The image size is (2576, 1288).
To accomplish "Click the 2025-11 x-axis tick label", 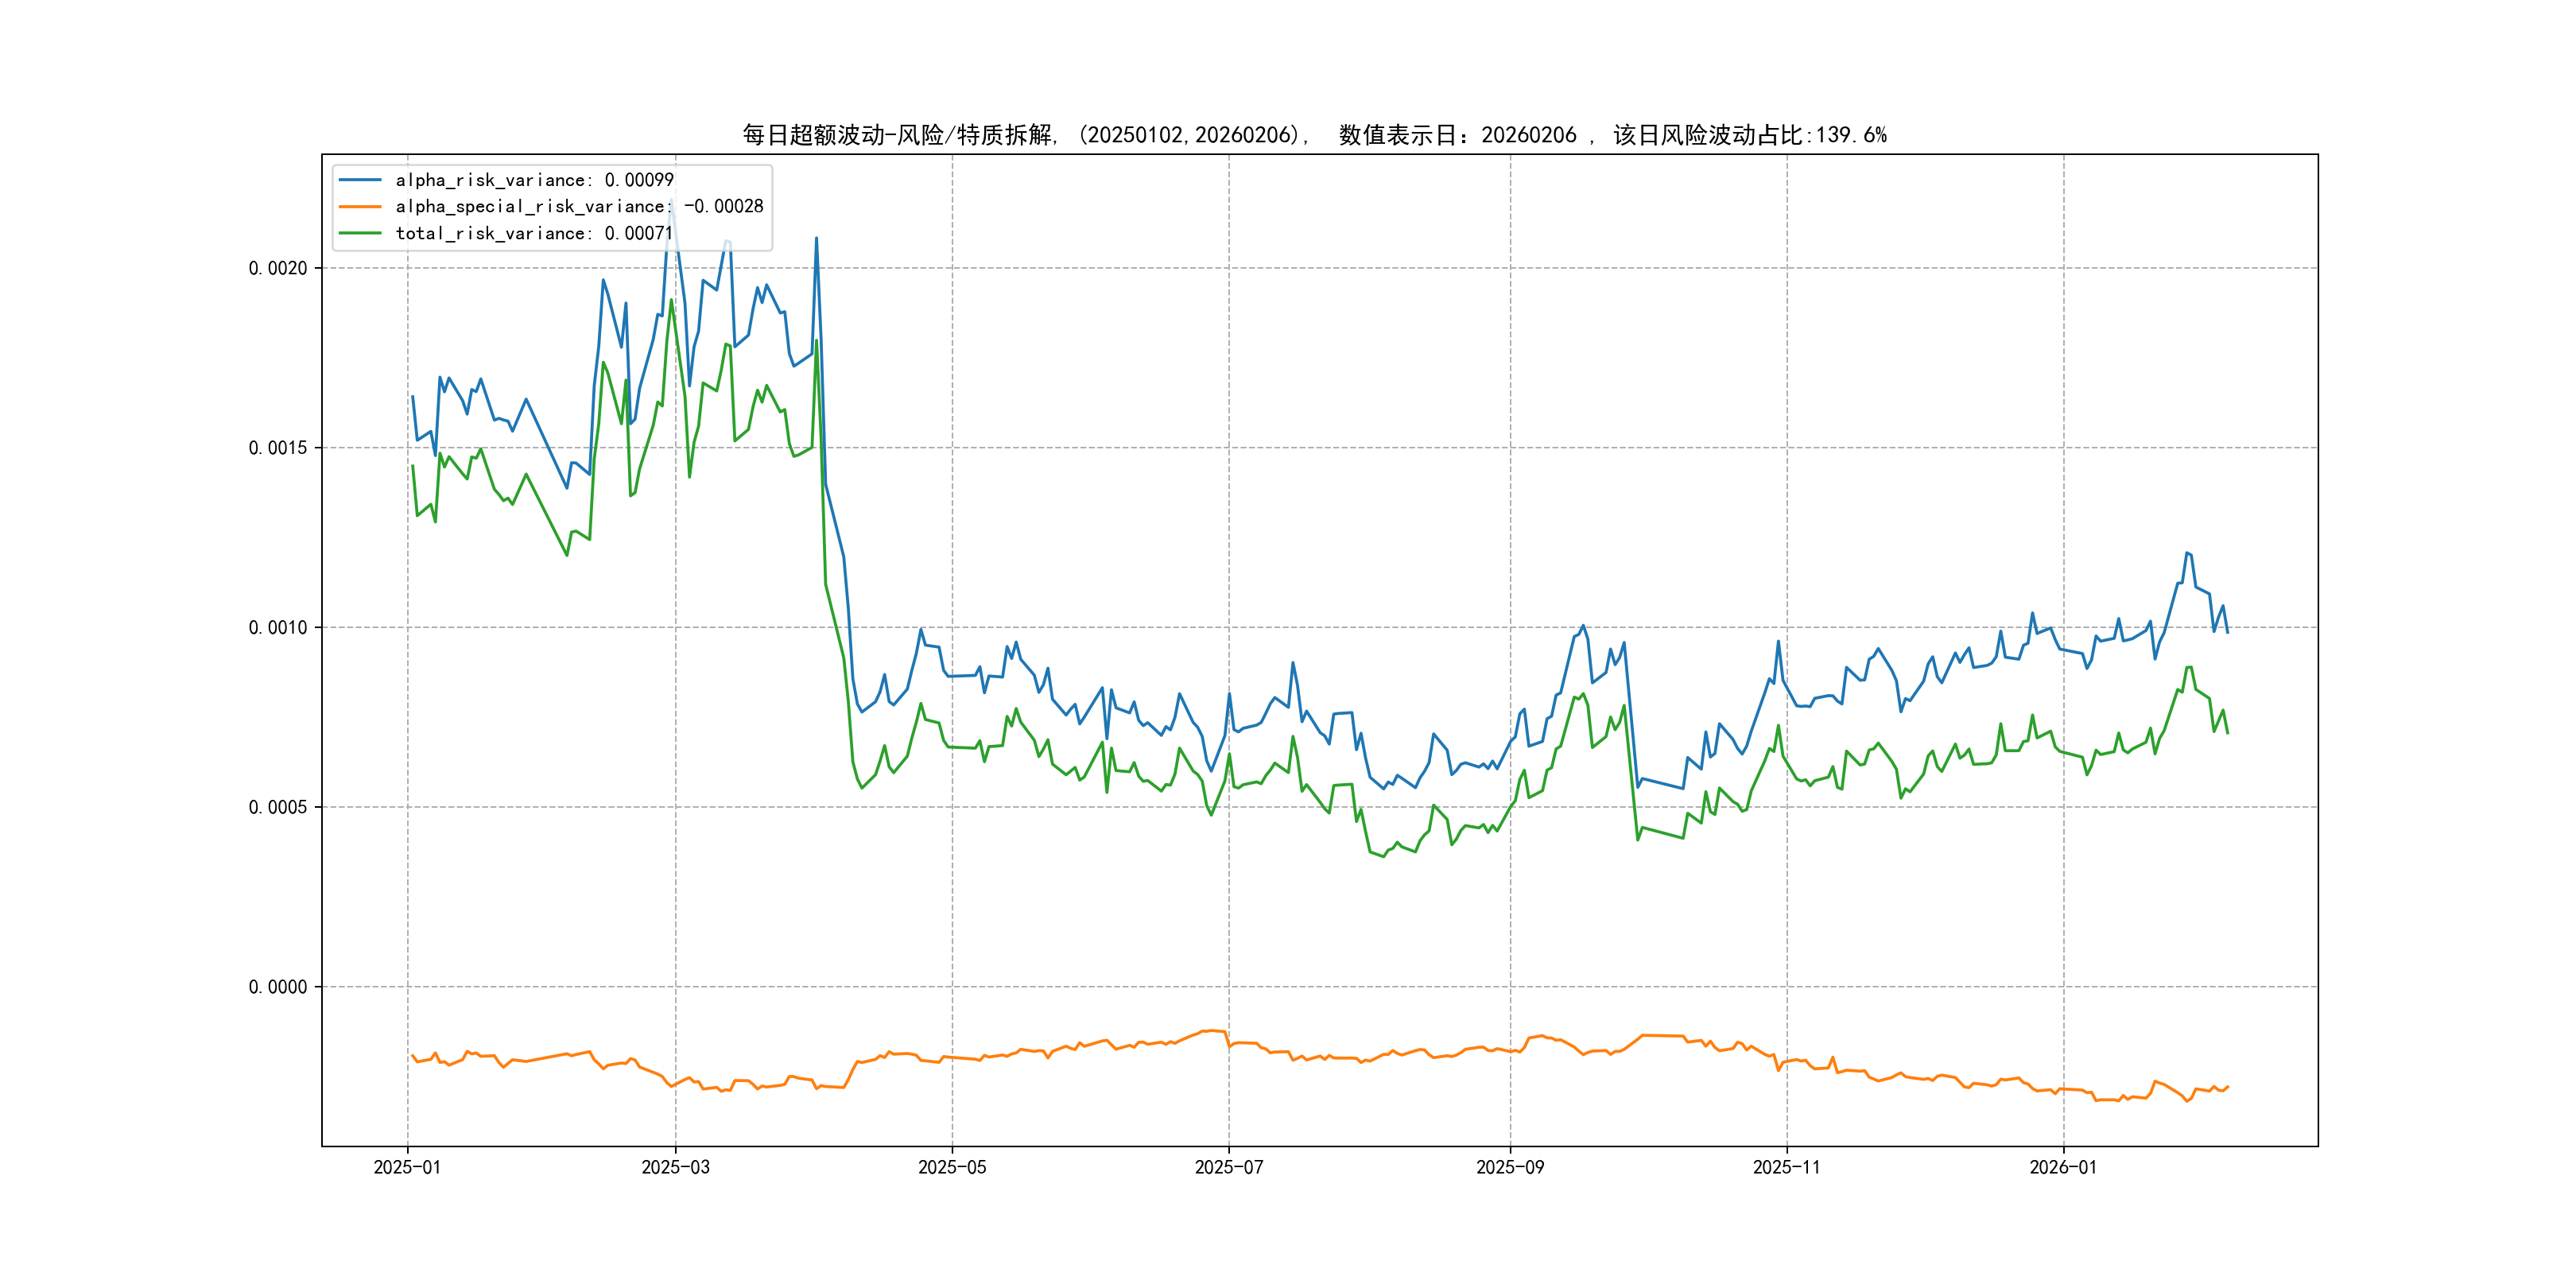I will 1787,1167.
